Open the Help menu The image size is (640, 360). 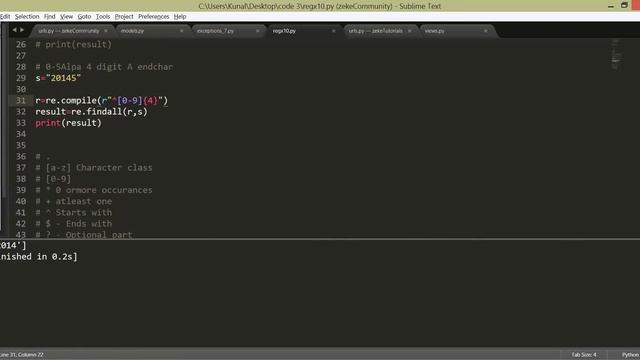click(180, 16)
